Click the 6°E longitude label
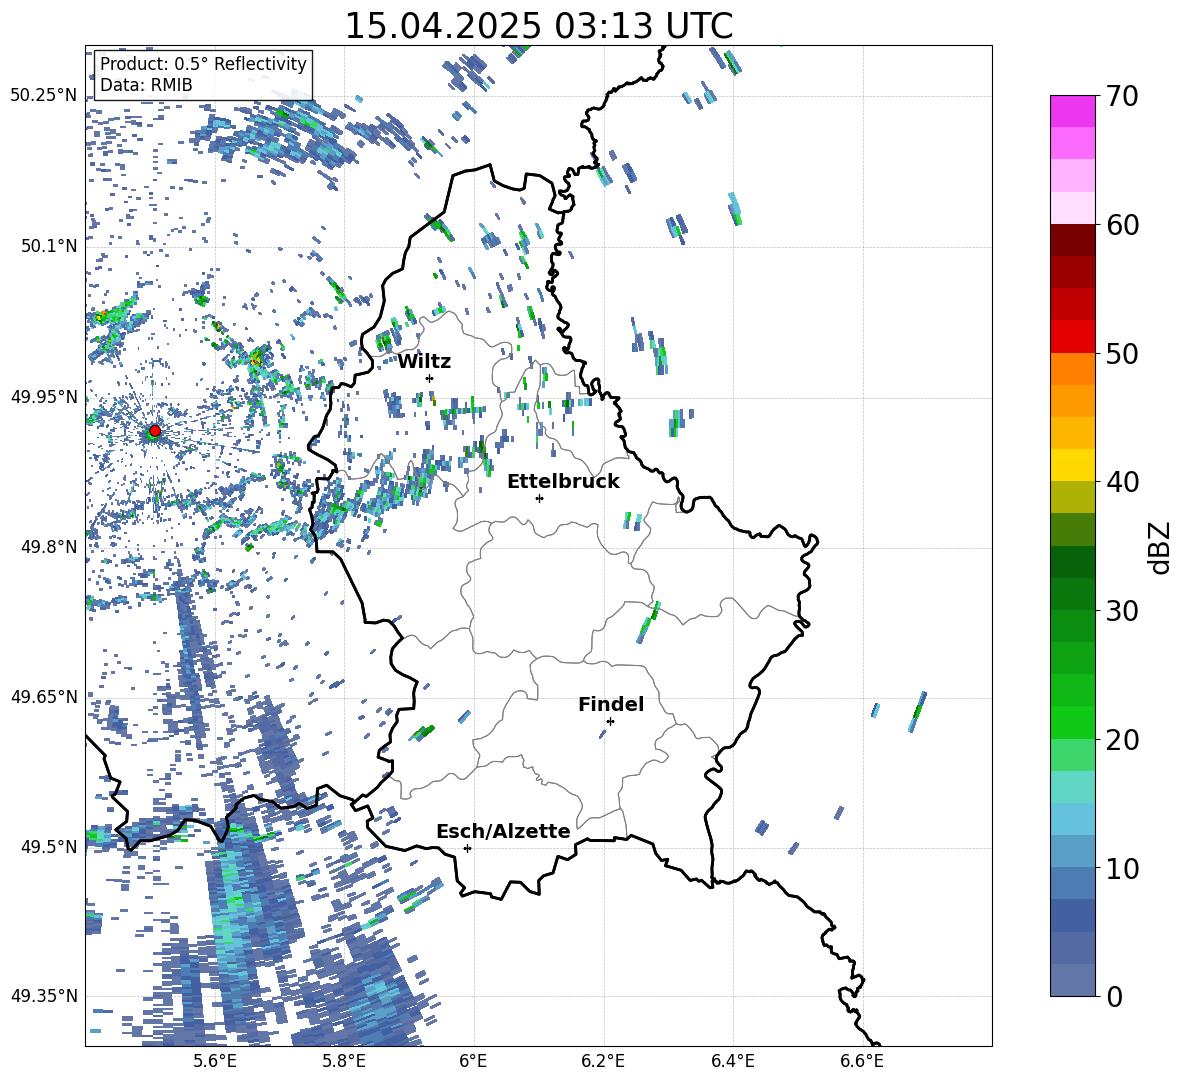Viewport: 1184px width, 1081px height. 473,1061
